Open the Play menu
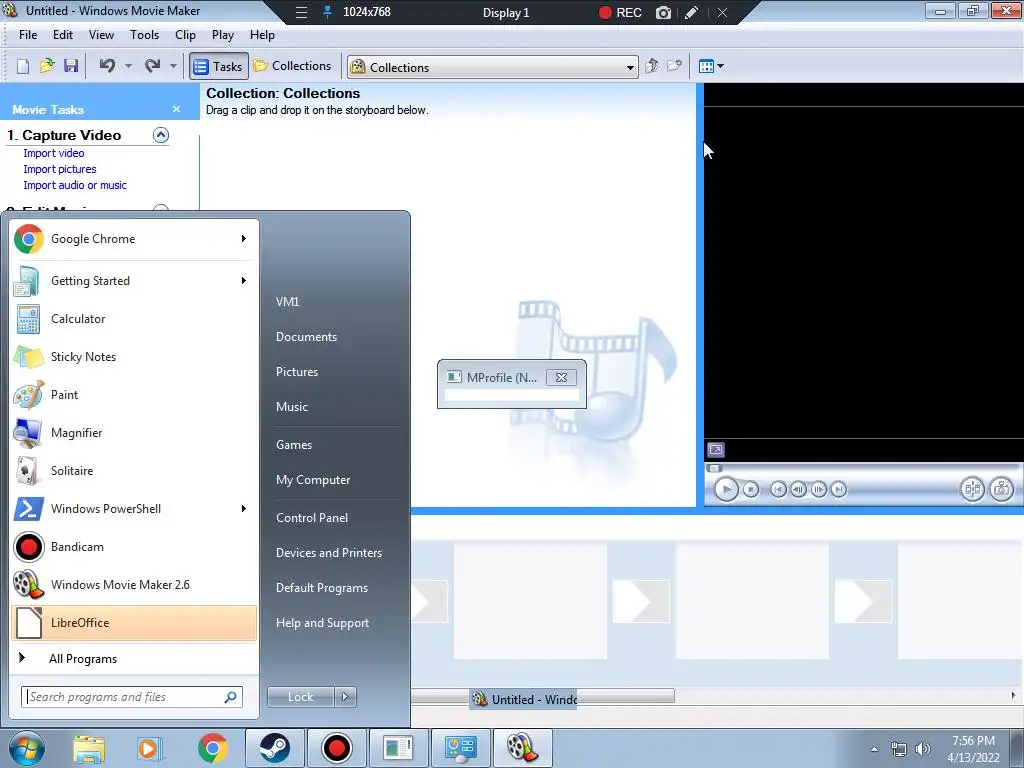The image size is (1024, 768). pyautogui.click(x=223, y=35)
